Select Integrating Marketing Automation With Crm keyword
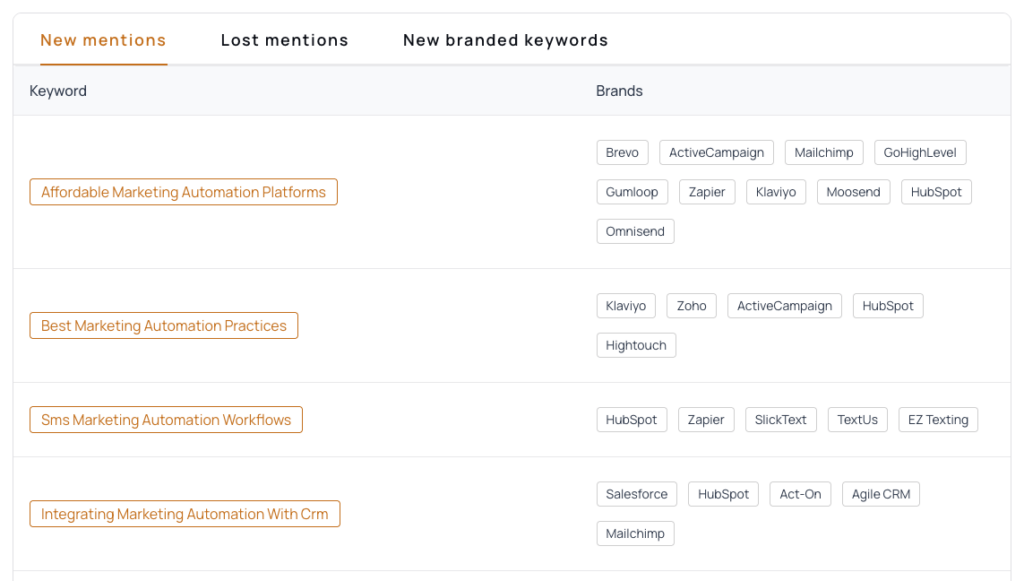Image resolution: width=1024 pixels, height=581 pixels. (x=185, y=514)
